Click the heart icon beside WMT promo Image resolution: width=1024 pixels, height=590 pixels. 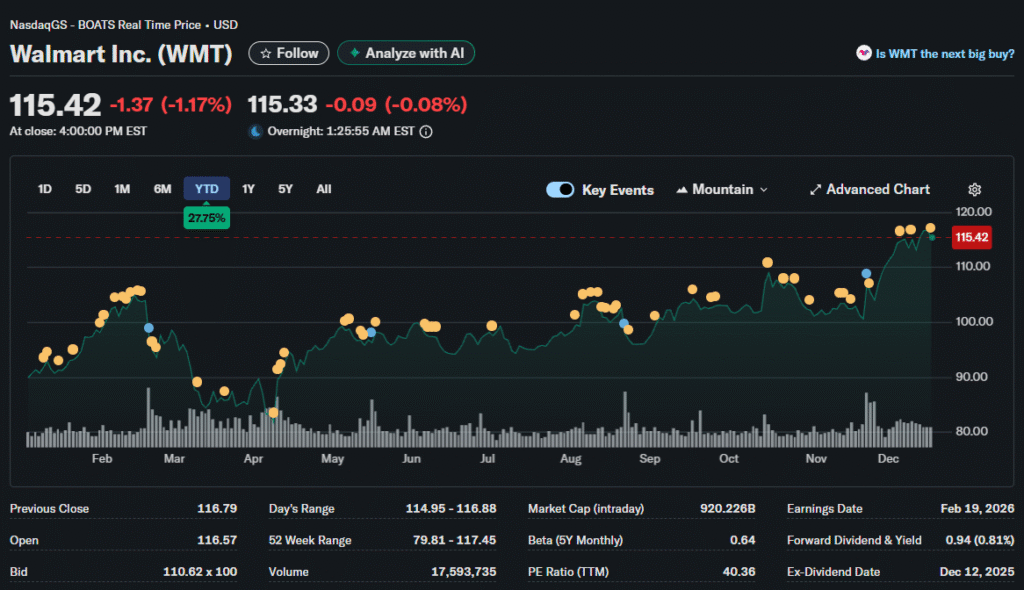(863, 54)
